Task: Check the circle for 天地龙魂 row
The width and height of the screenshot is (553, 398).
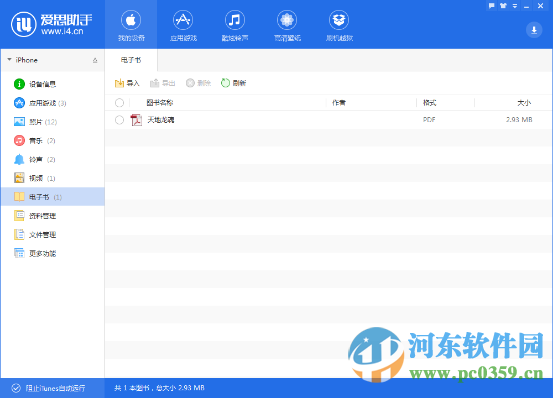Action: pos(120,120)
